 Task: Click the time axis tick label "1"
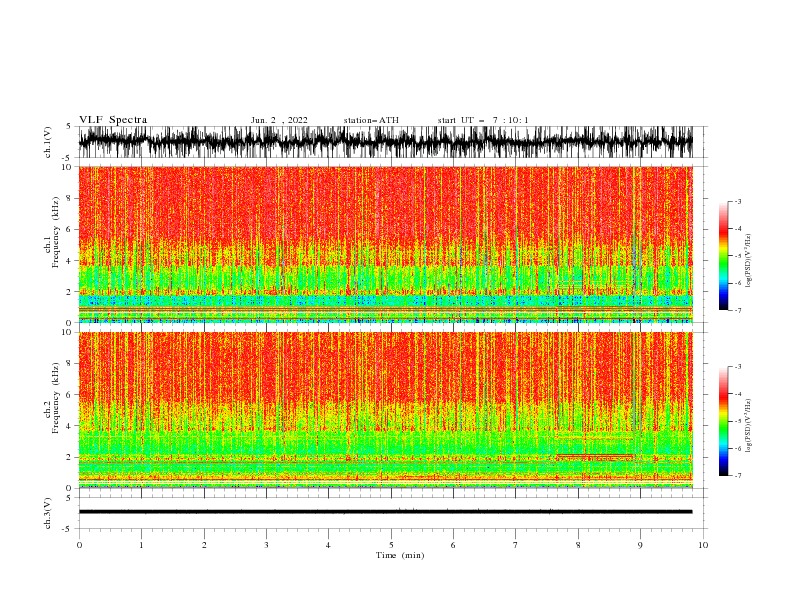141,545
